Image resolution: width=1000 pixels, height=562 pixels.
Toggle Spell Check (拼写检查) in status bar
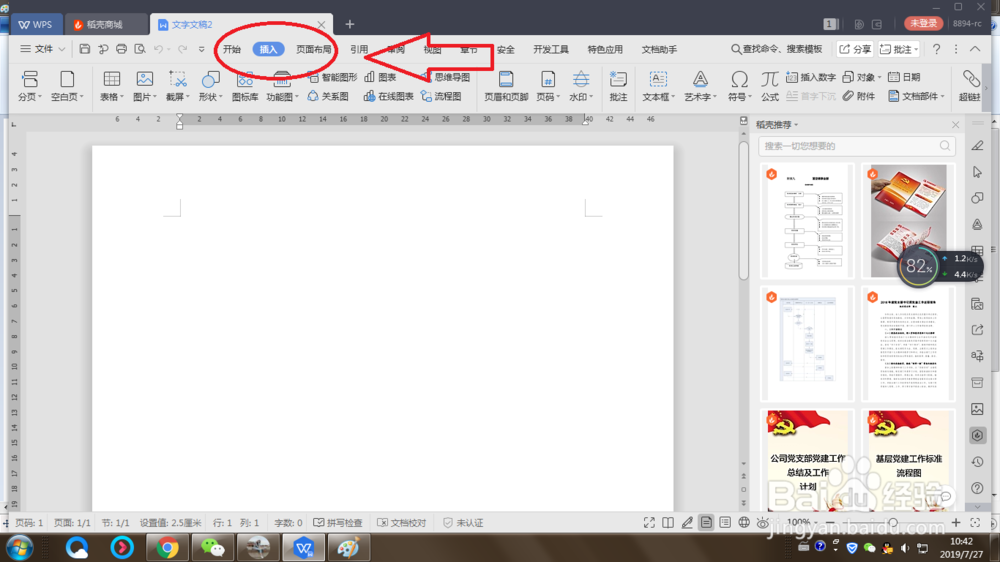338,522
